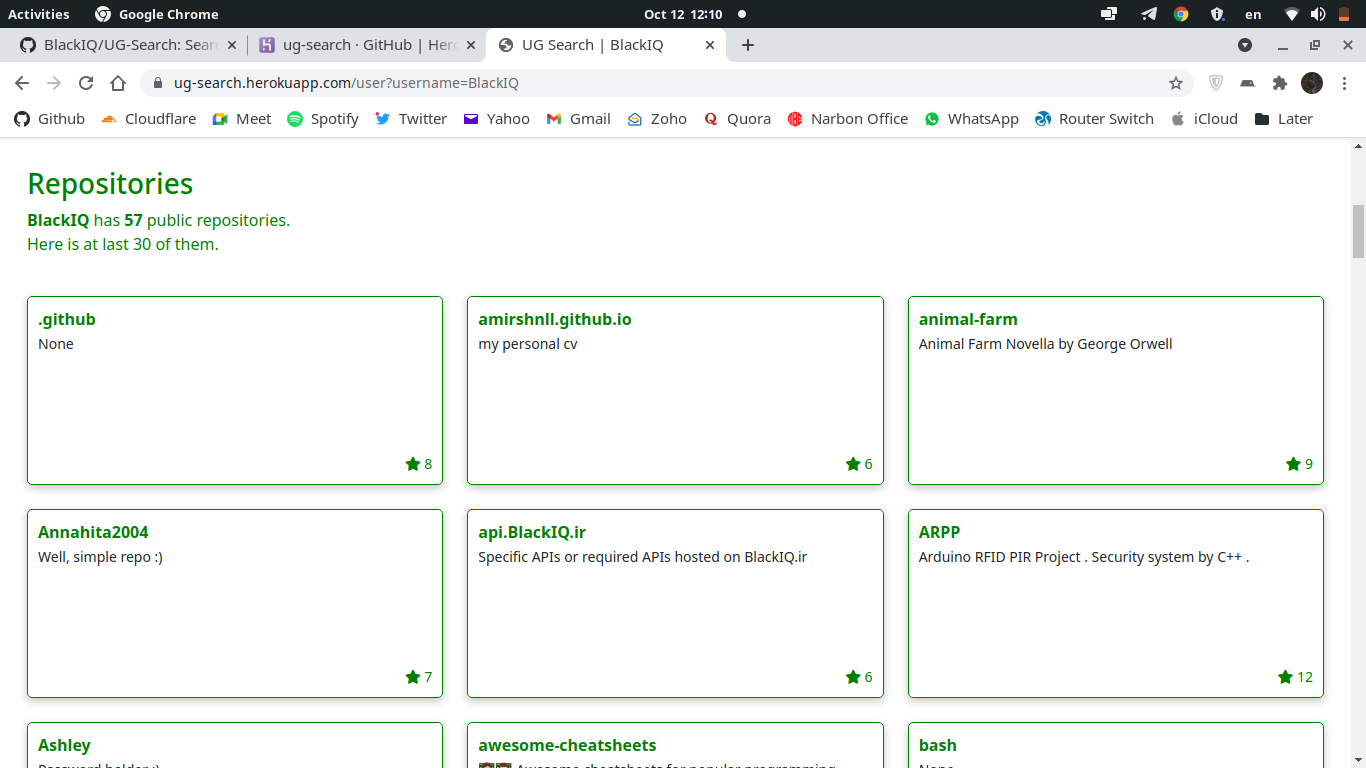1366x768 pixels.
Task: Open the Narbon Office bookmark
Action: 848,119
